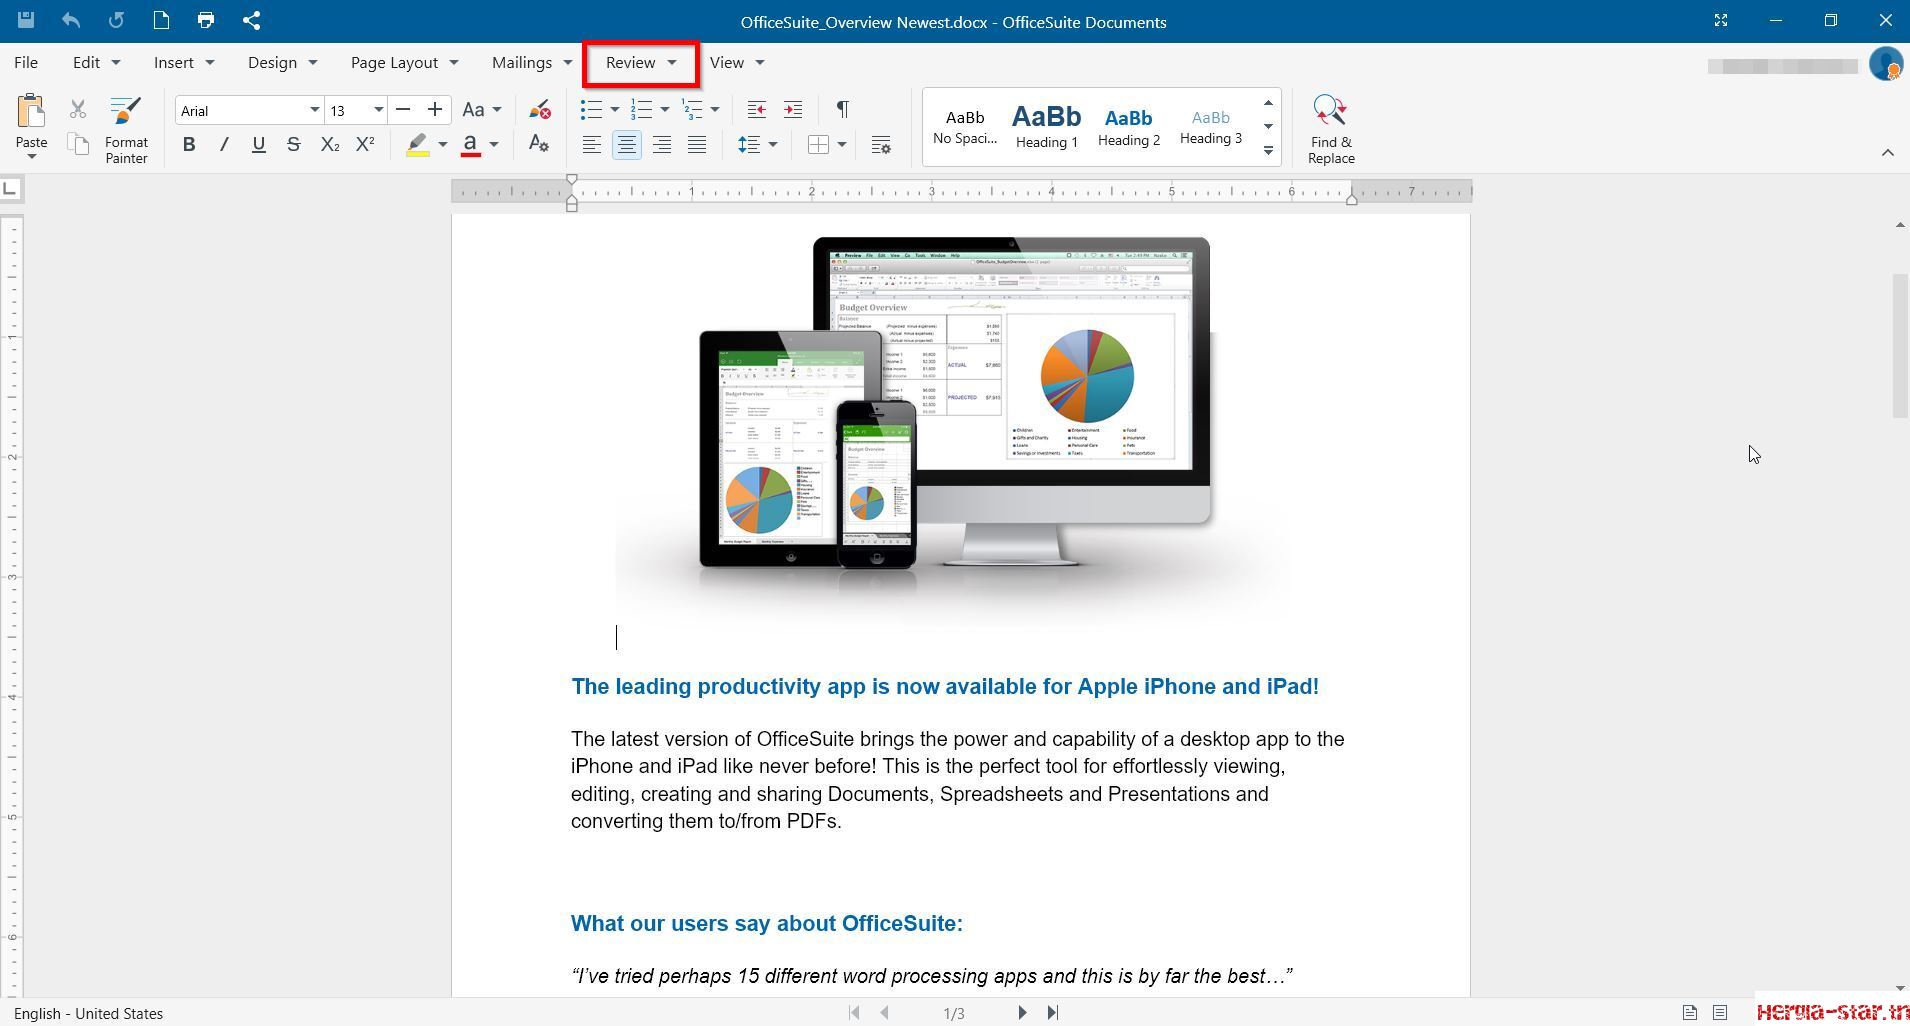This screenshot has height=1026, width=1910.
Task: Expand the font size dropdown
Action: [378, 110]
